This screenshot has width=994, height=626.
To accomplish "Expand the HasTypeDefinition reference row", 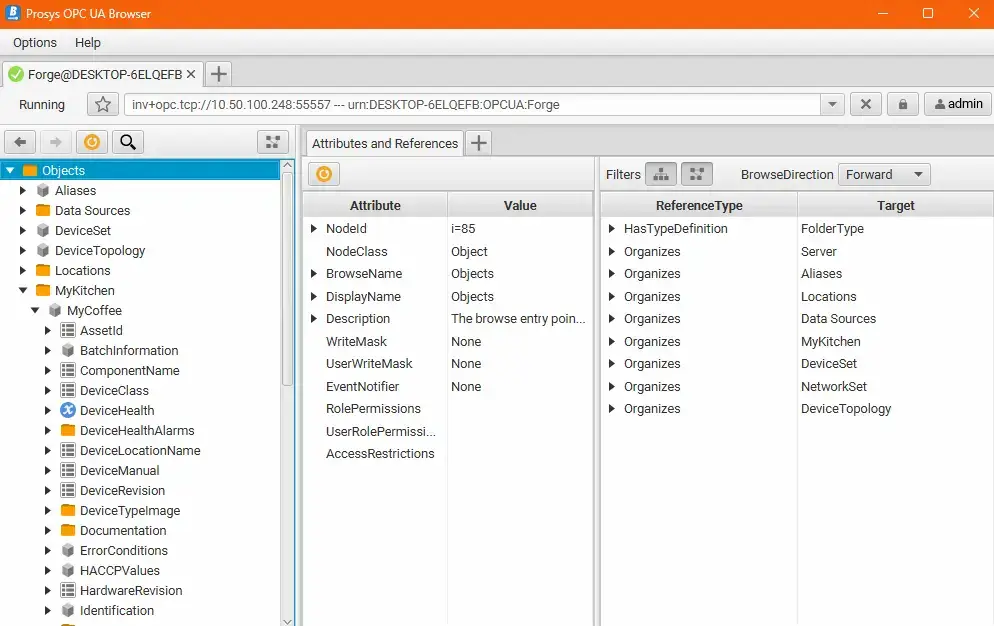I will click(x=612, y=228).
